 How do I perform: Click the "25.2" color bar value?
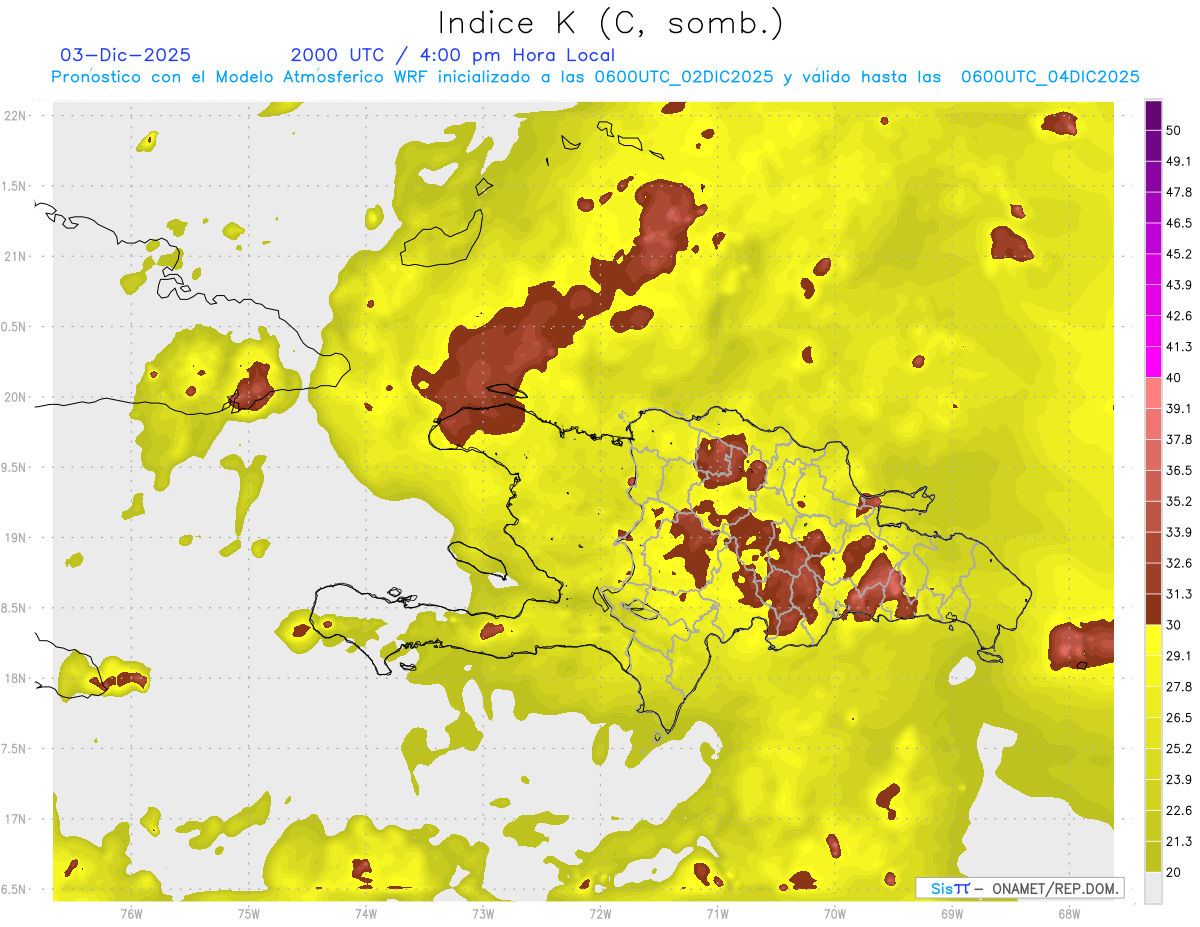1178,749
